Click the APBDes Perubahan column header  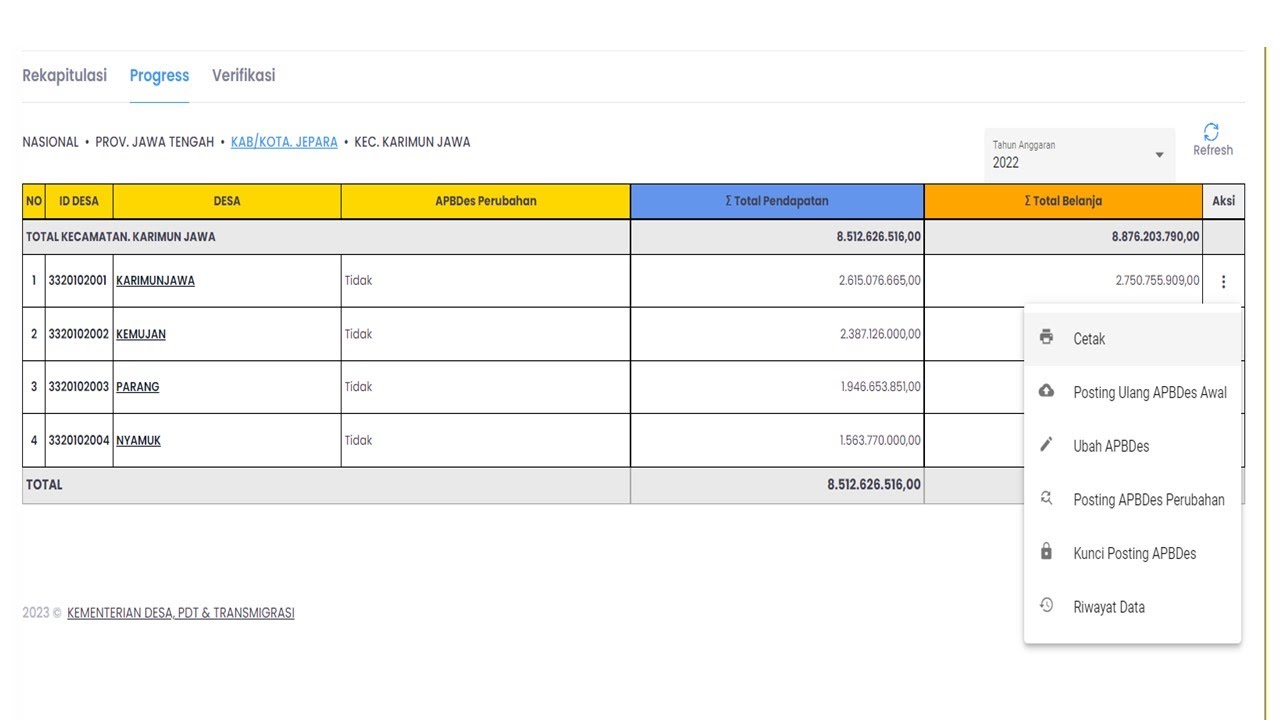tap(486, 201)
